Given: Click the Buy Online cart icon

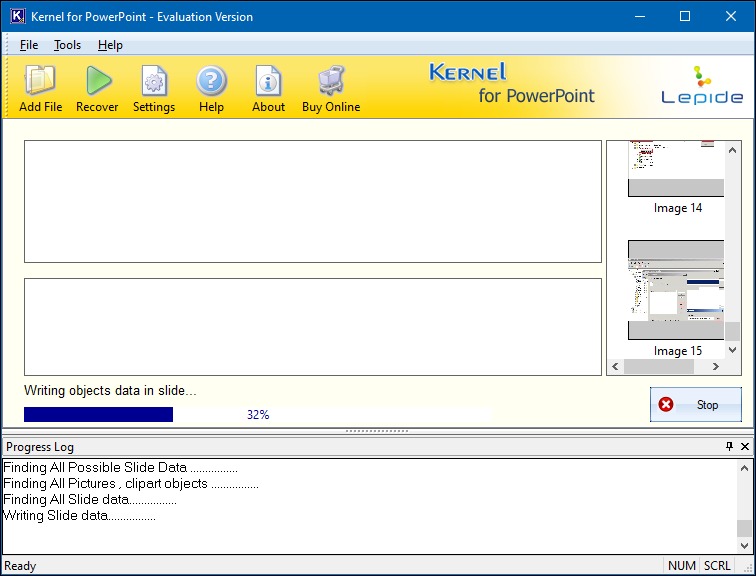Looking at the screenshot, I should coord(331,80).
